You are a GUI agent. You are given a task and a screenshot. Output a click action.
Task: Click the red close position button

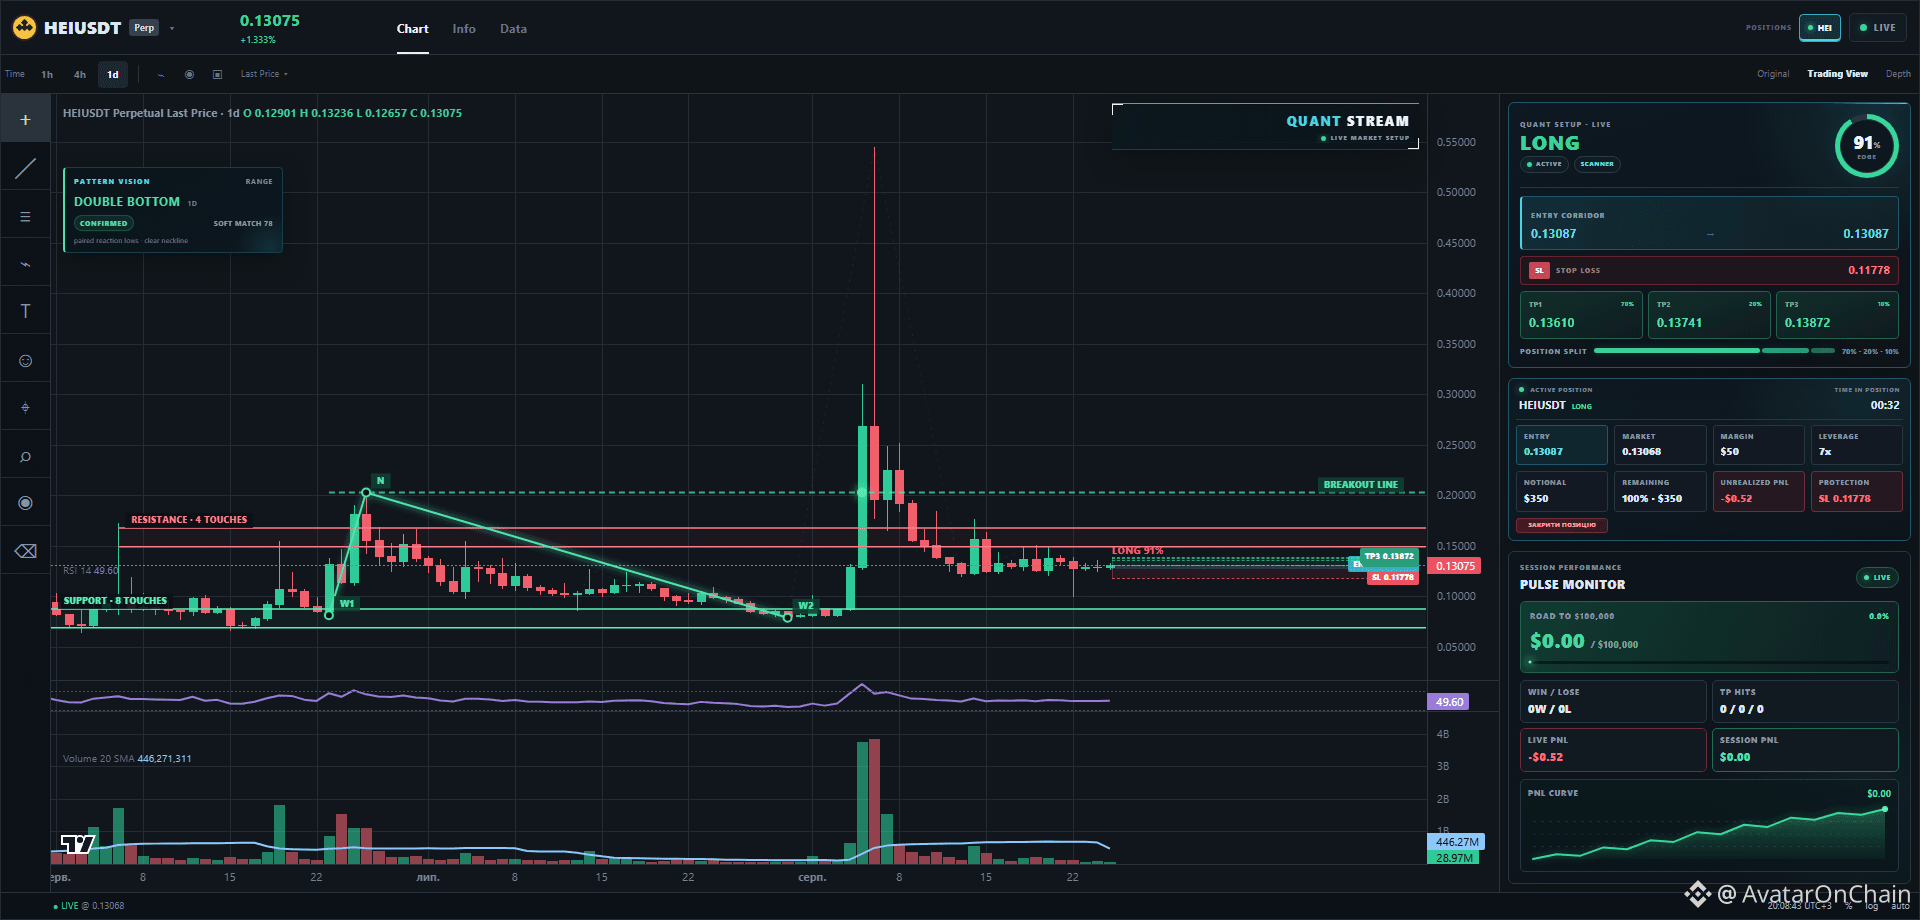click(1562, 525)
